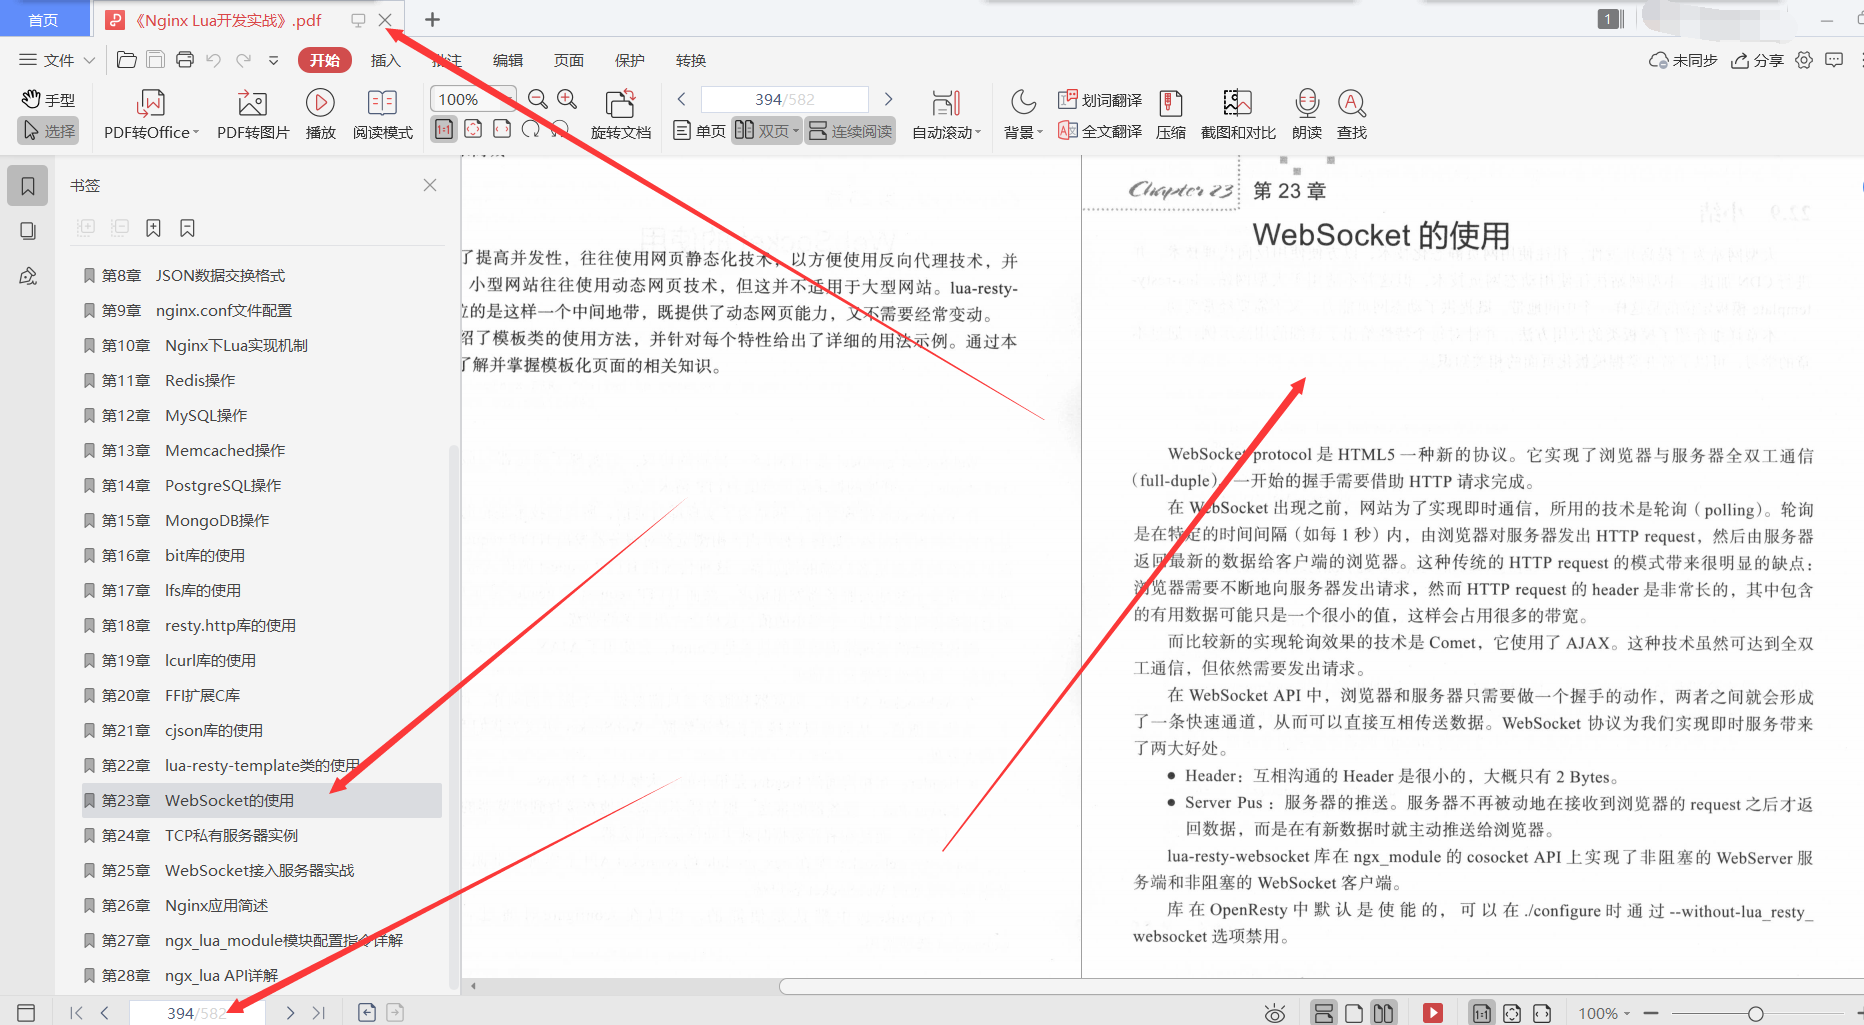The width and height of the screenshot is (1864, 1025).
Task: Toggle 单页 single-page view
Action: (698, 130)
